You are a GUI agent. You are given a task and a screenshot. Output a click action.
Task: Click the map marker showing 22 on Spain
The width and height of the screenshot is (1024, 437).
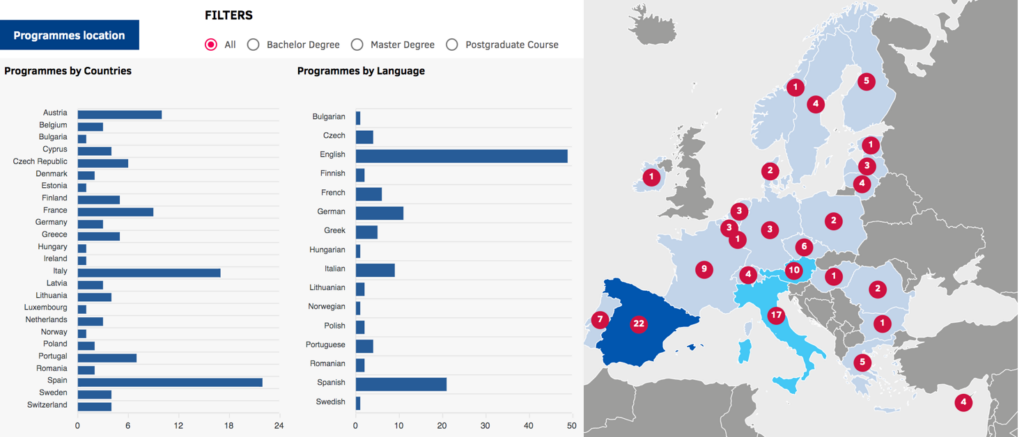coord(639,323)
